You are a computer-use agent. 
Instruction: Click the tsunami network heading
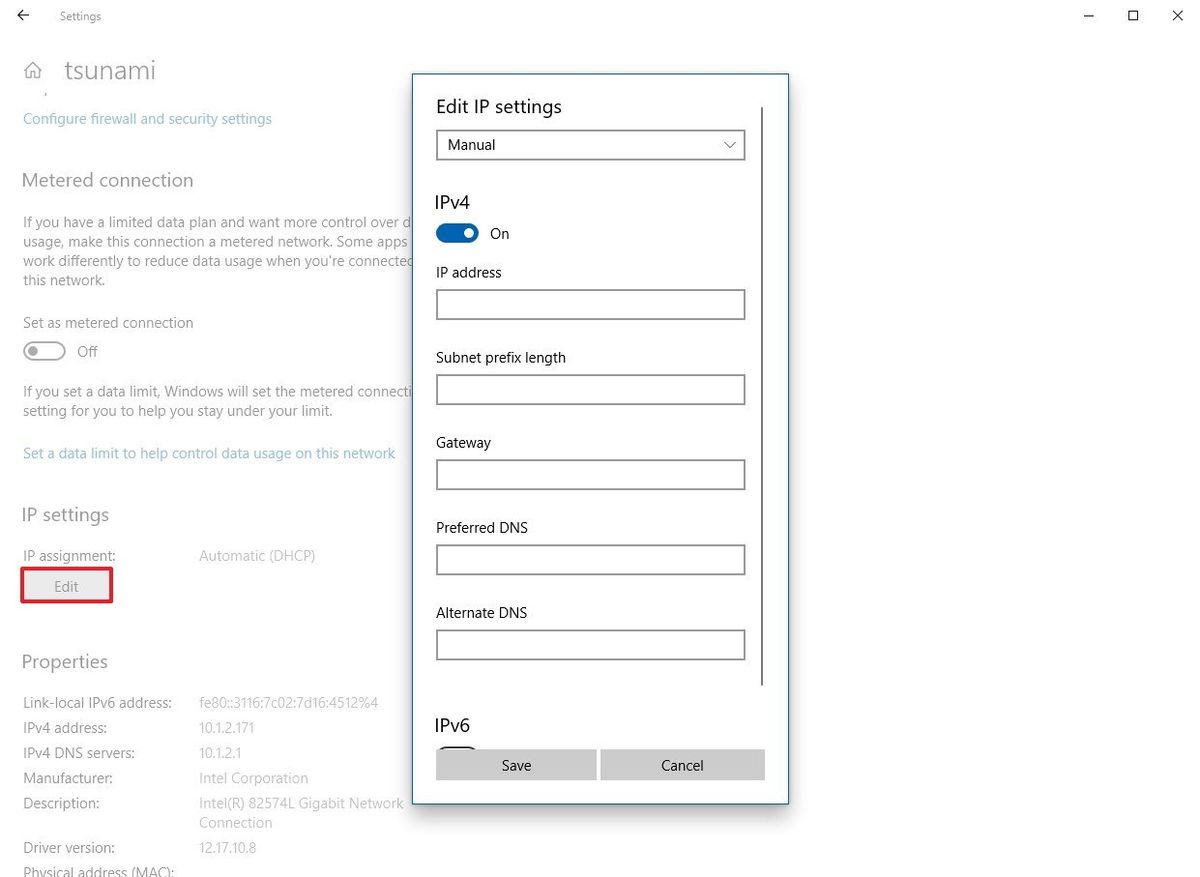pos(109,69)
